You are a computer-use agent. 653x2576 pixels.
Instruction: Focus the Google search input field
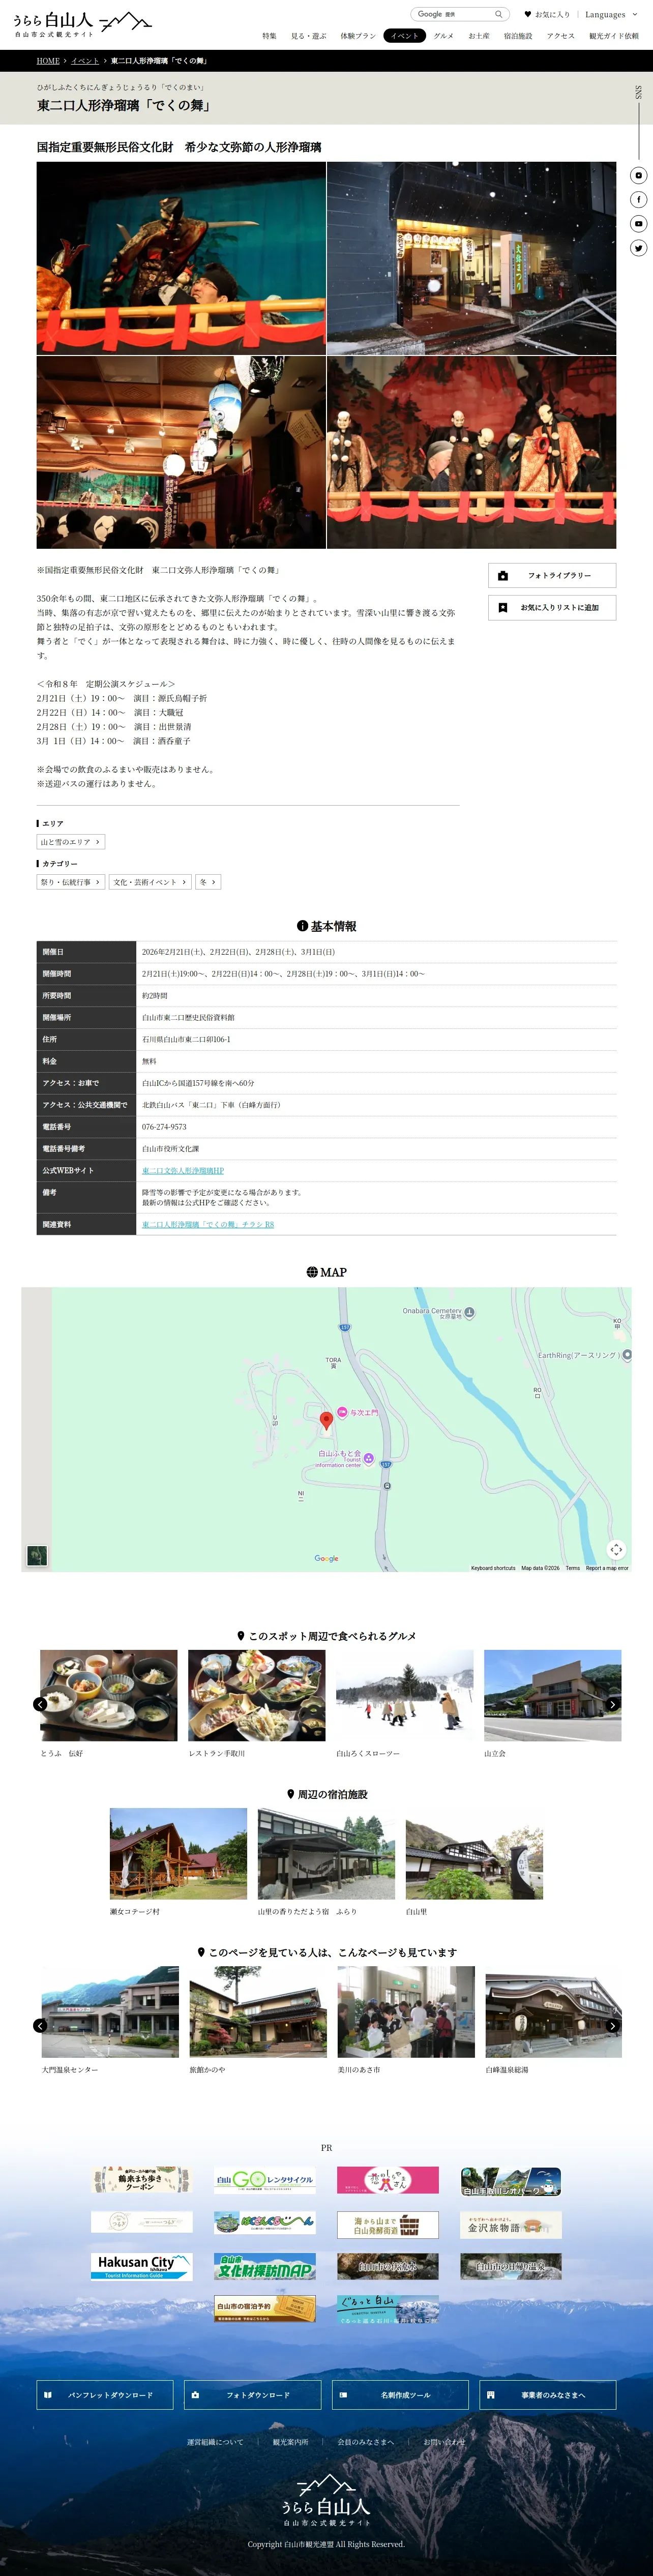tap(453, 14)
